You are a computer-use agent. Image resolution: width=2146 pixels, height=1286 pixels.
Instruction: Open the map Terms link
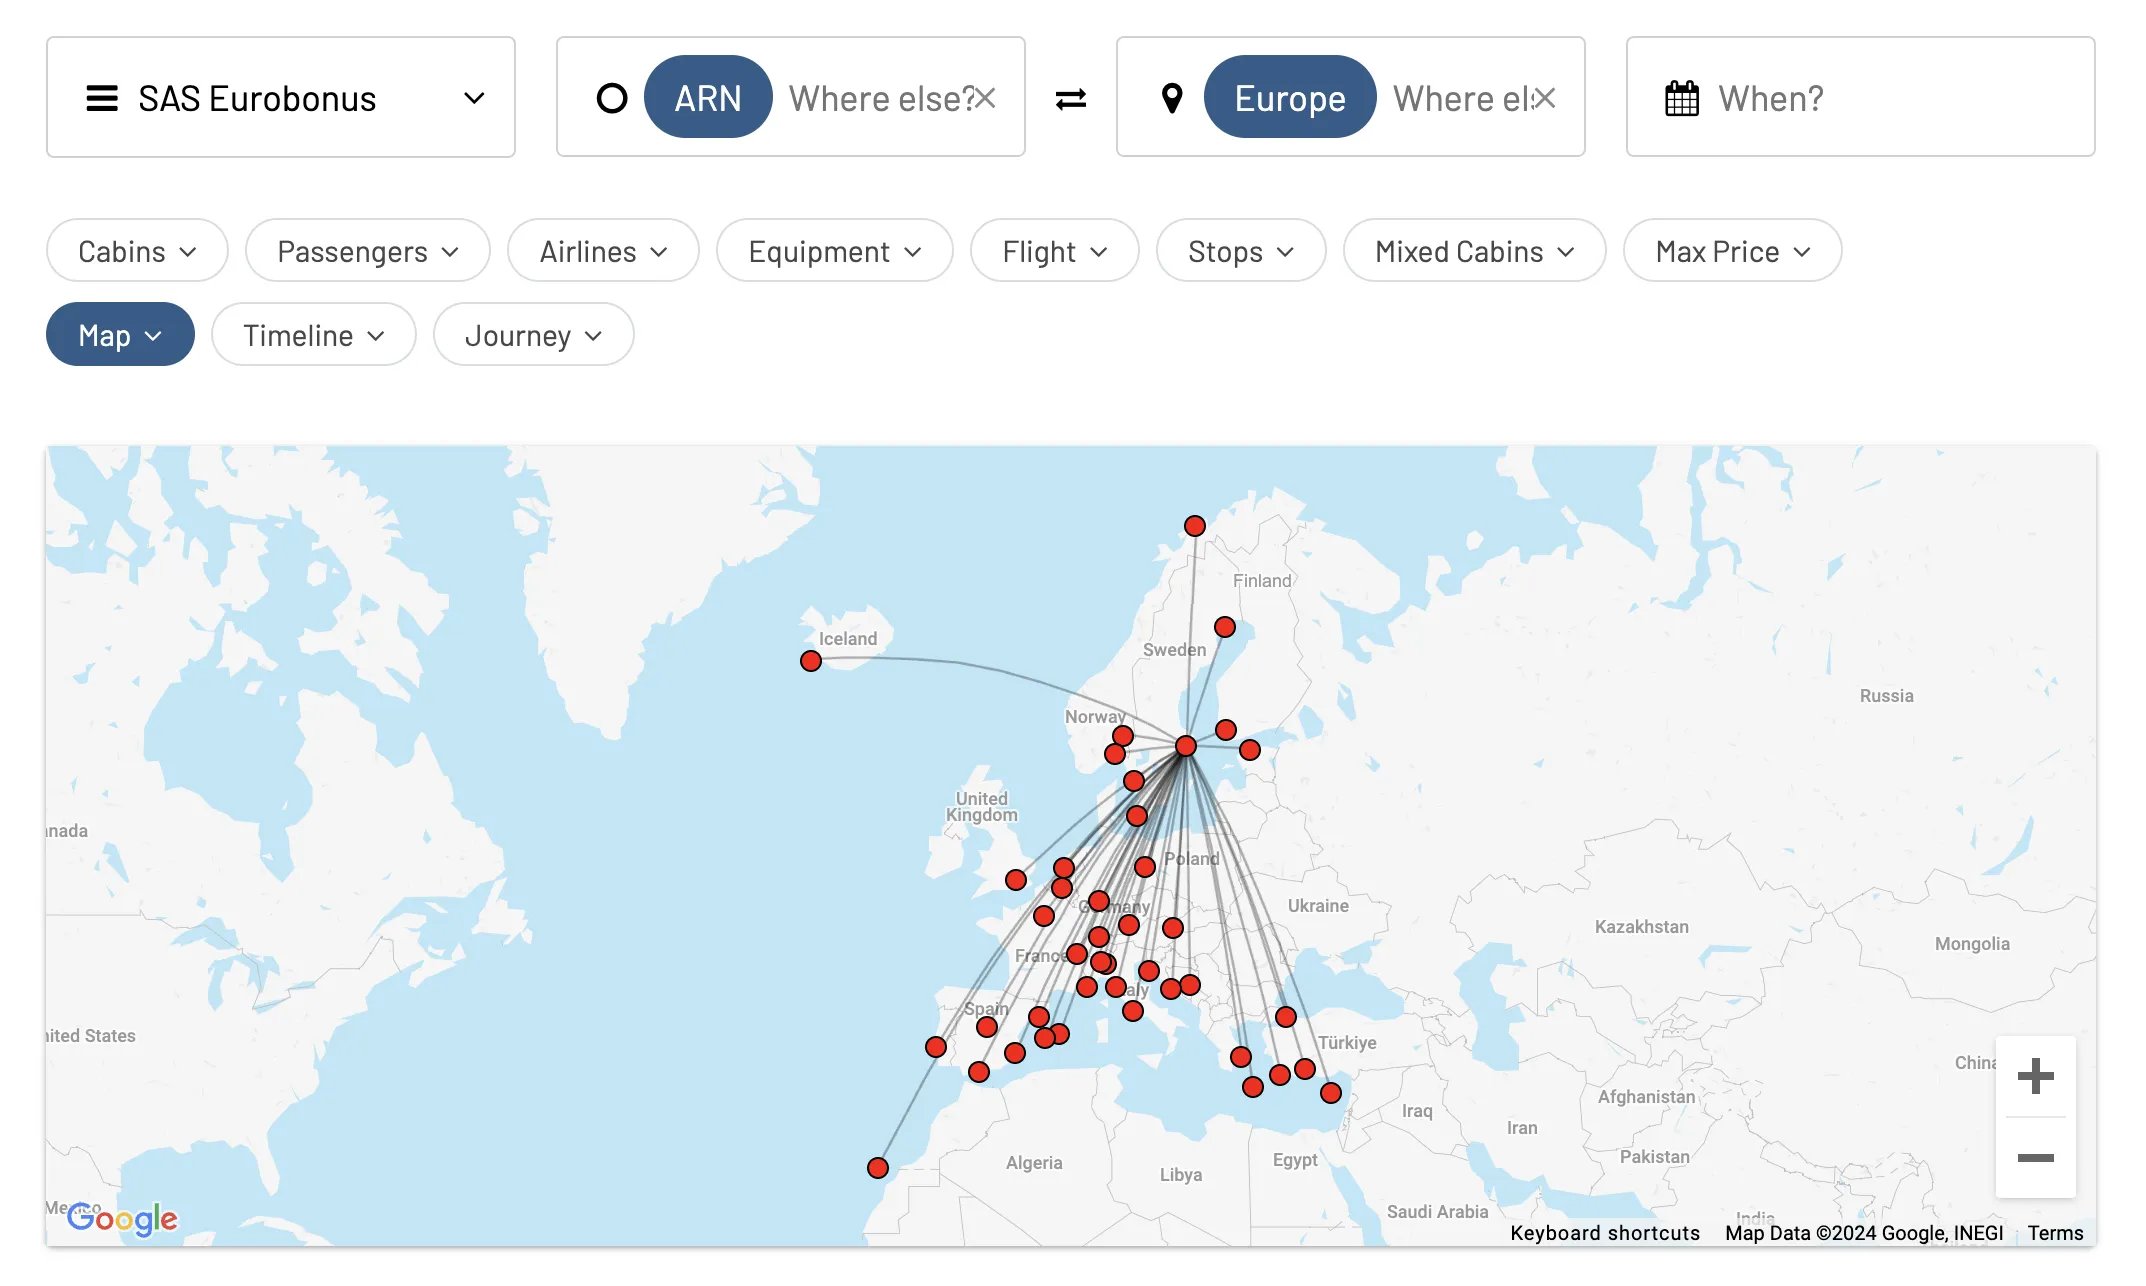[2055, 1233]
